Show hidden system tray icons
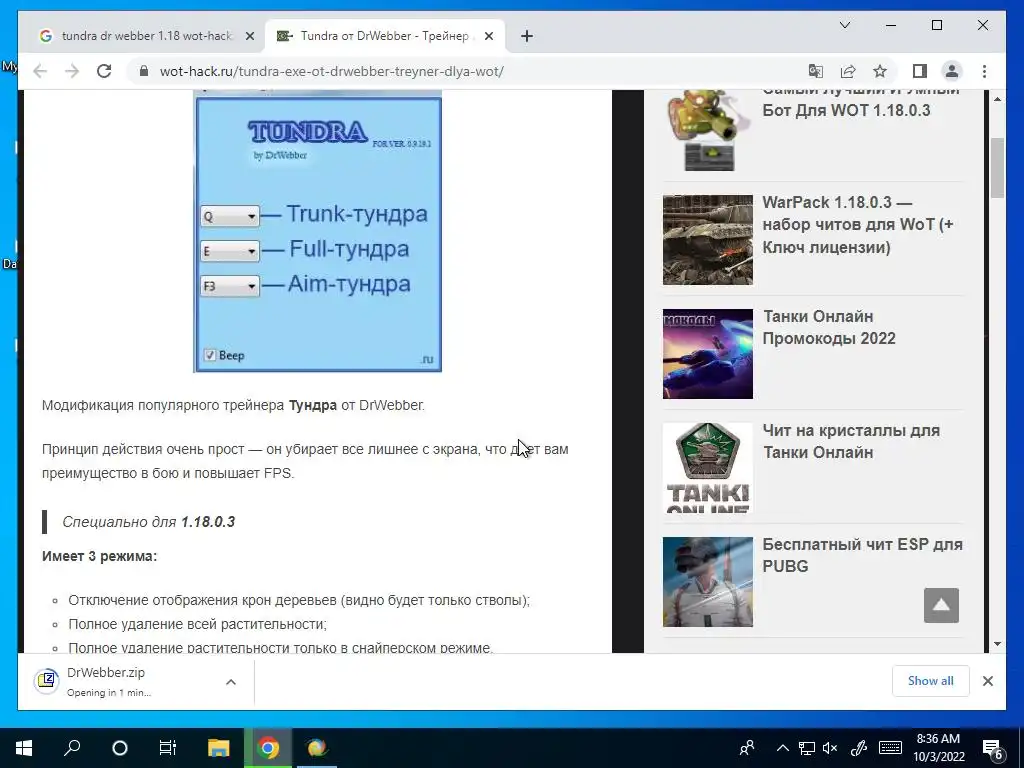Viewport: 1024px width, 768px height. pyautogui.click(x=782, y=748)
